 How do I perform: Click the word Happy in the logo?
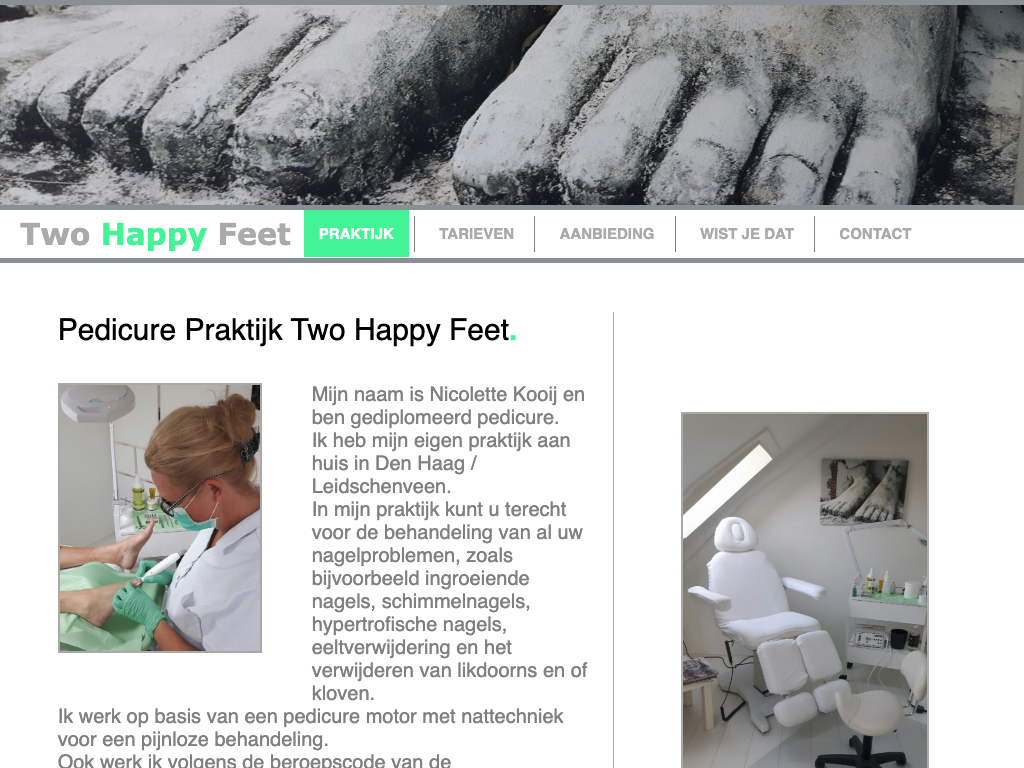[x=154, y=236]
